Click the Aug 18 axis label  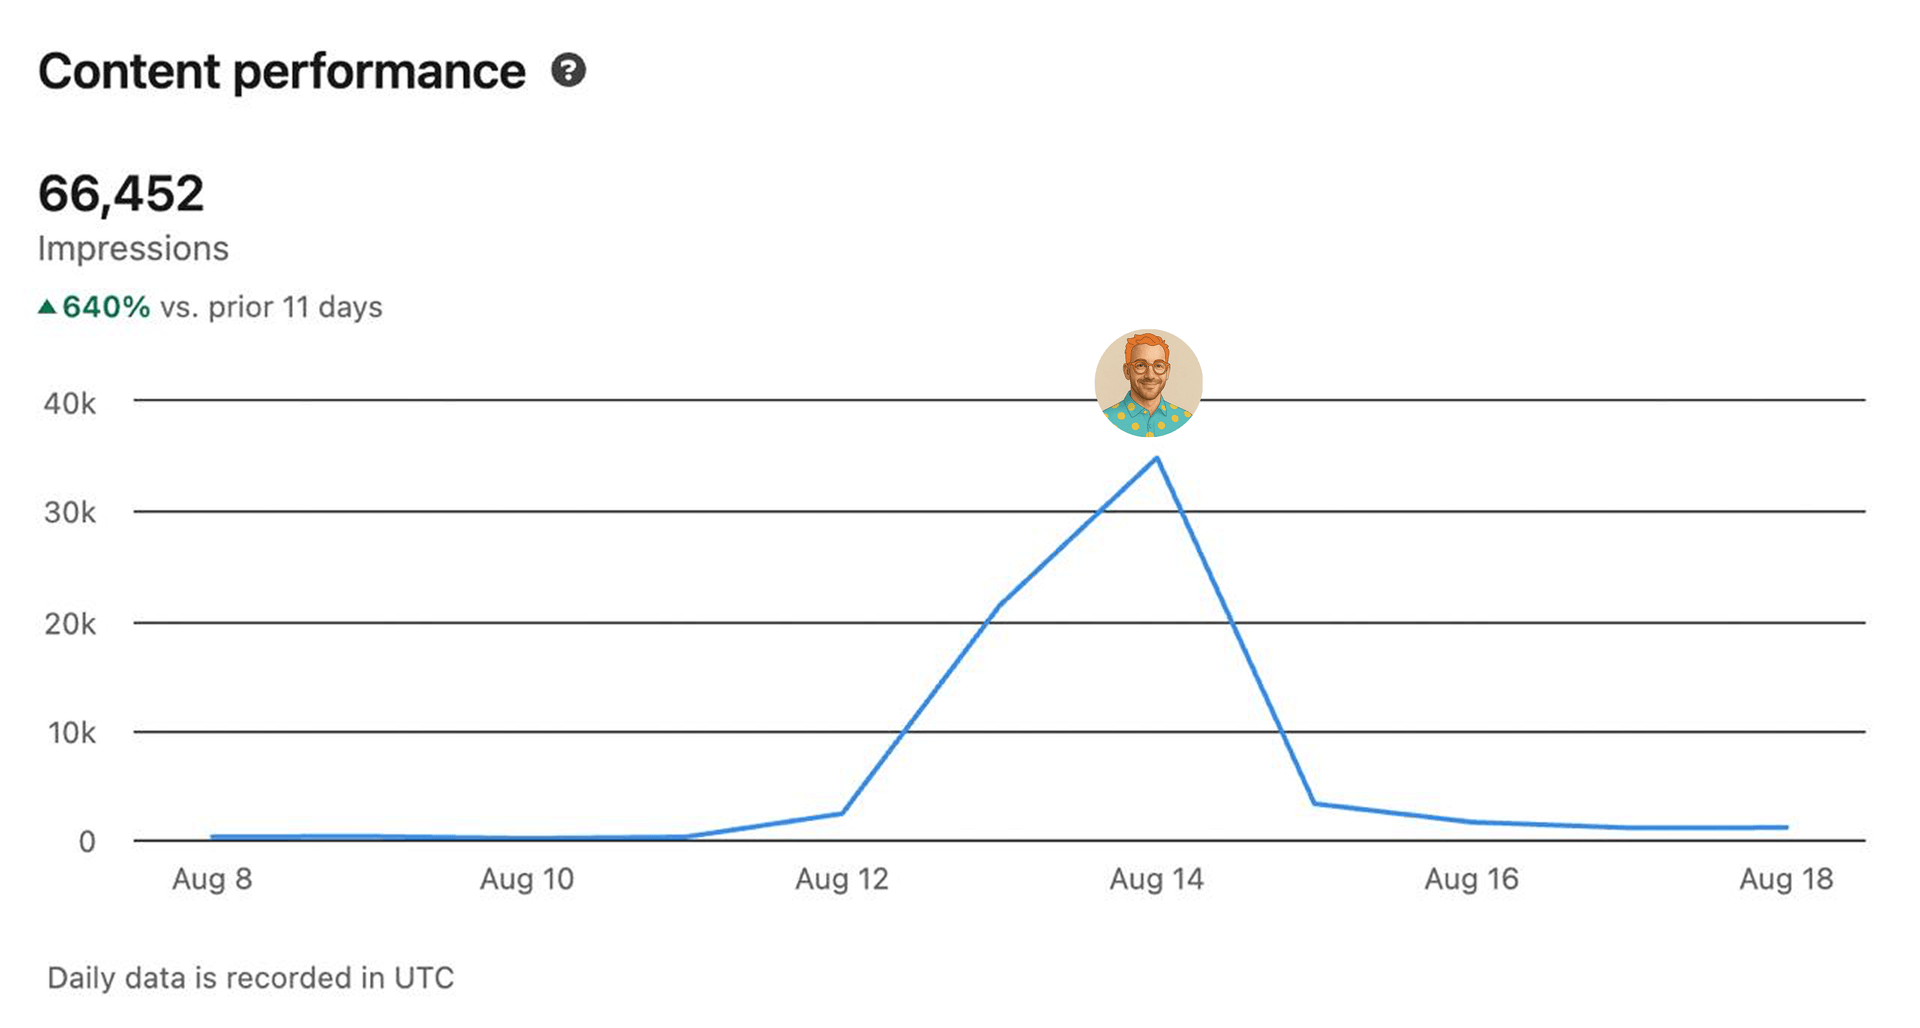1786,879
